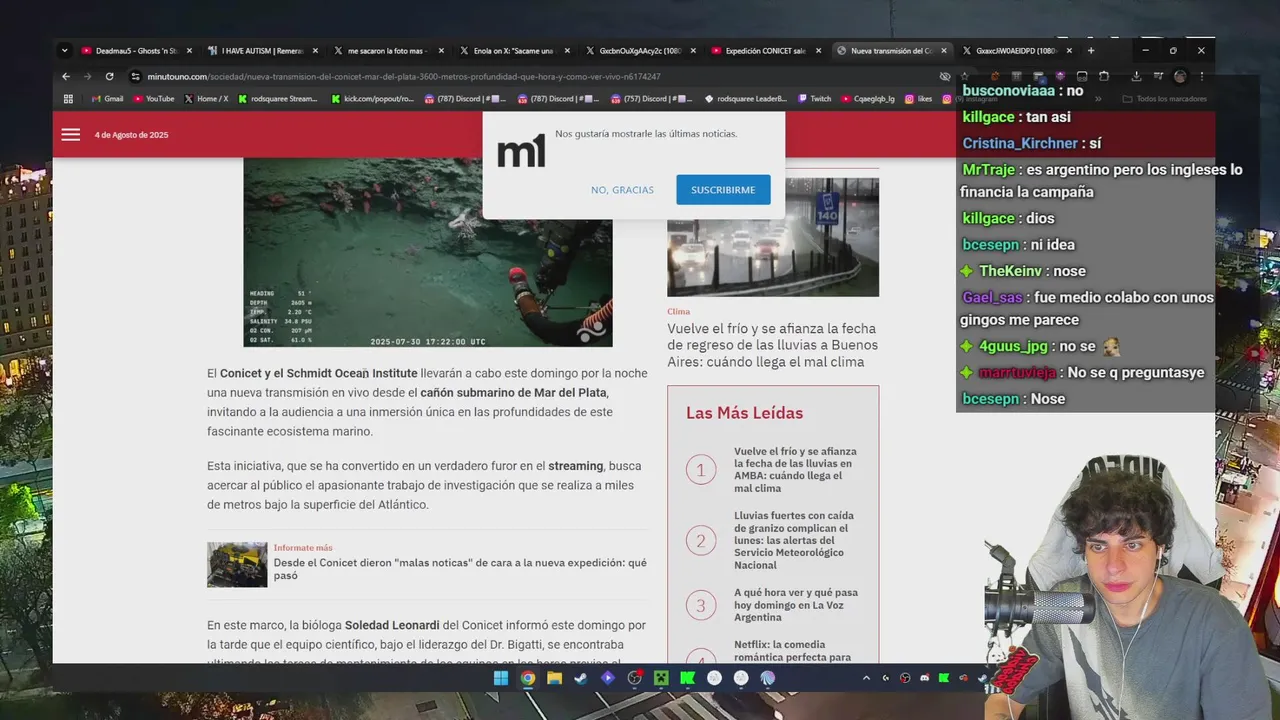Click the SUSCRIBIRME button

point(723,190)
